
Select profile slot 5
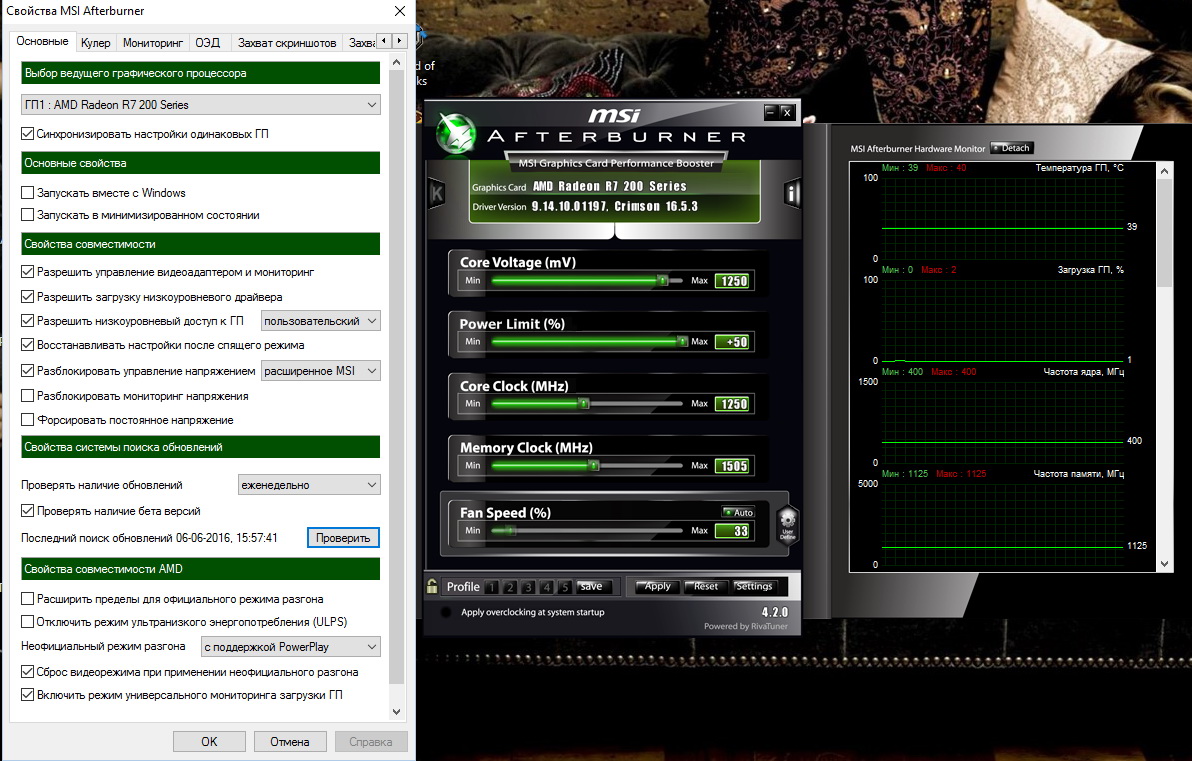[x=565, y=587]
